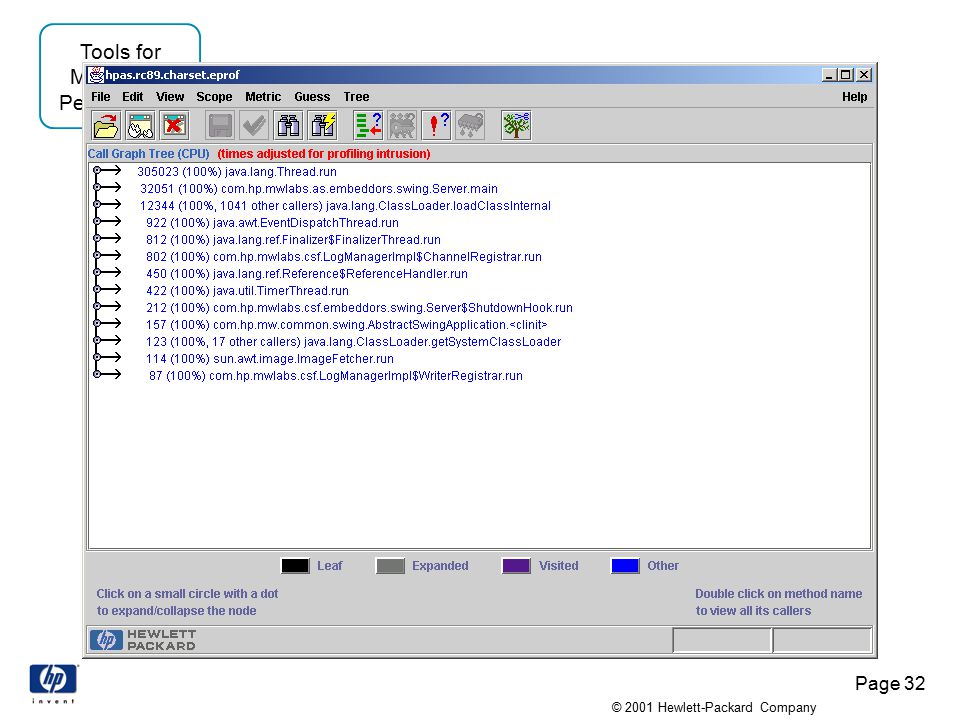This screenshot has height=720, width=960.
Task: Click the window with red X icon
Action: coord(174,126)
